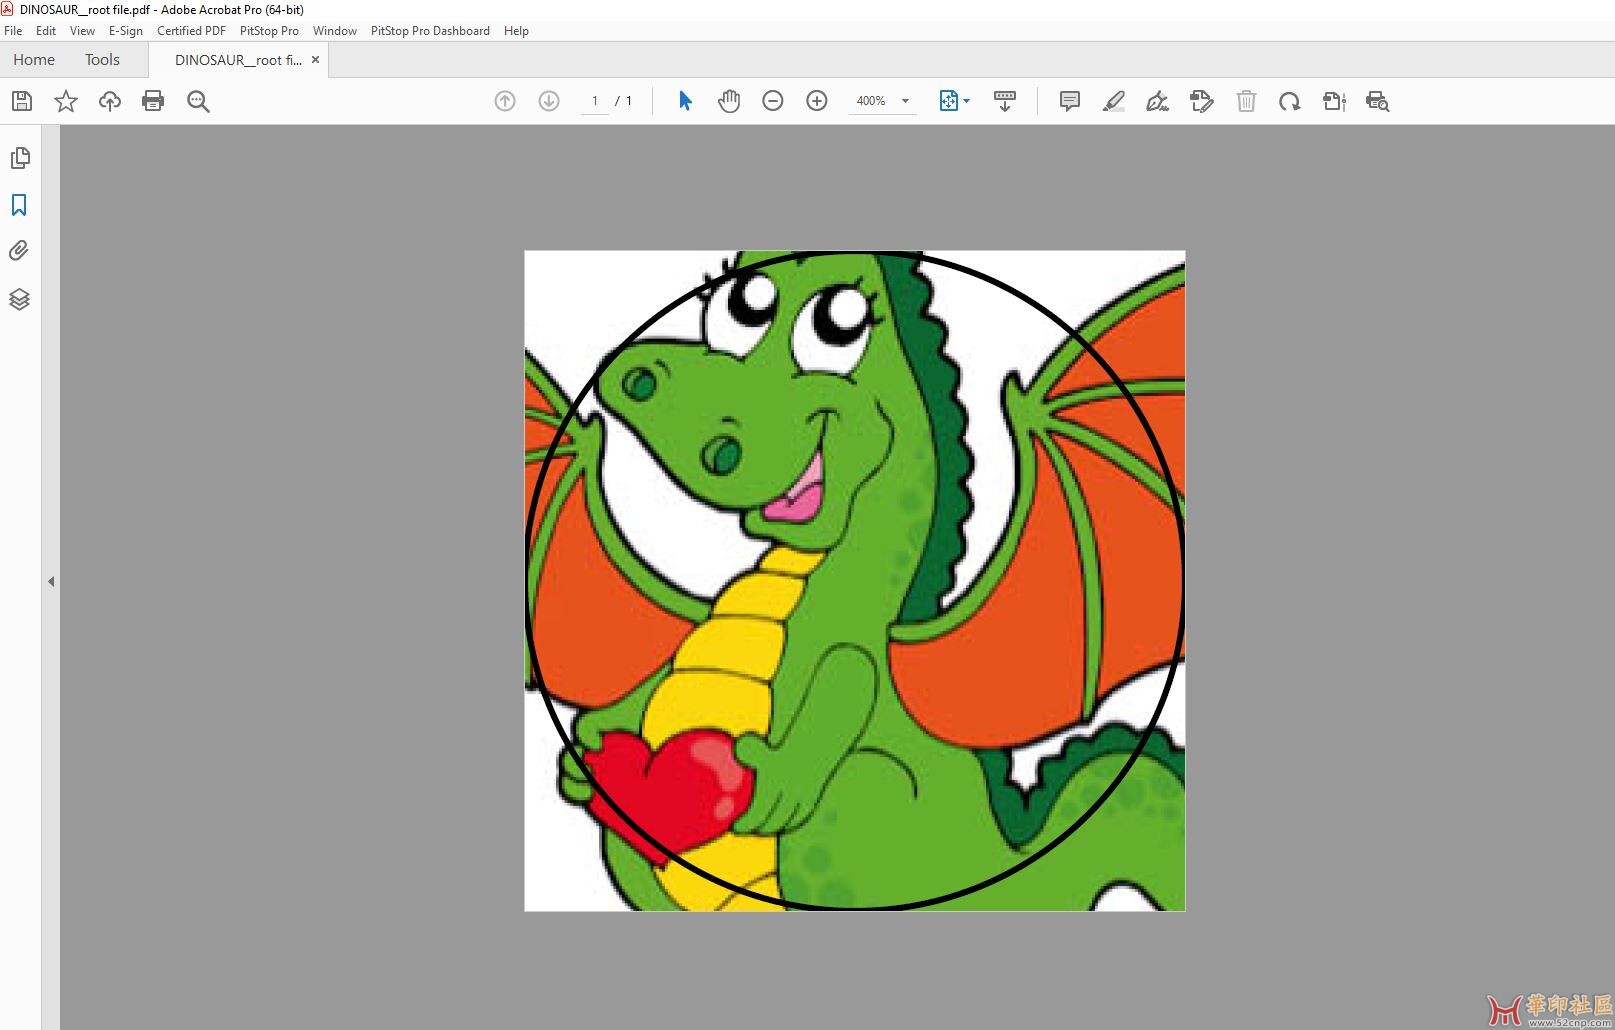Image resolution: width=1615 pixels, height=1030 pixels.
Task: Close the DINOSAUR__root file tab
Action: click(315, 60)
